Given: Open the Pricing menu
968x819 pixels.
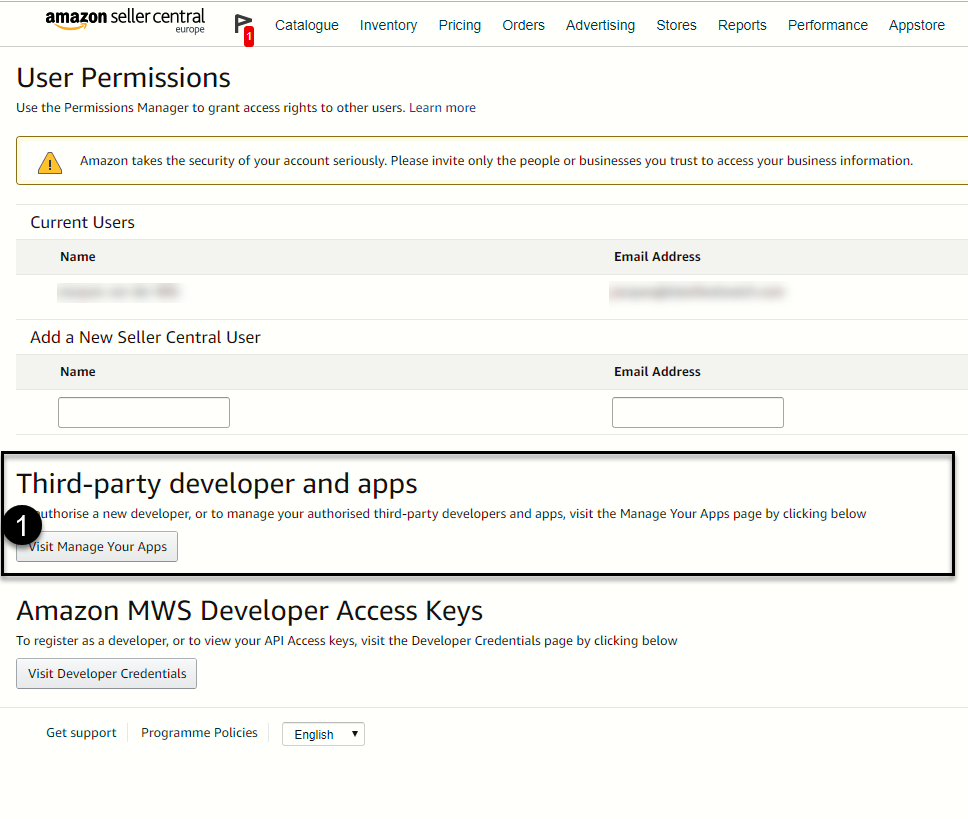Looking at the screenshot, I should pos(460,25).
